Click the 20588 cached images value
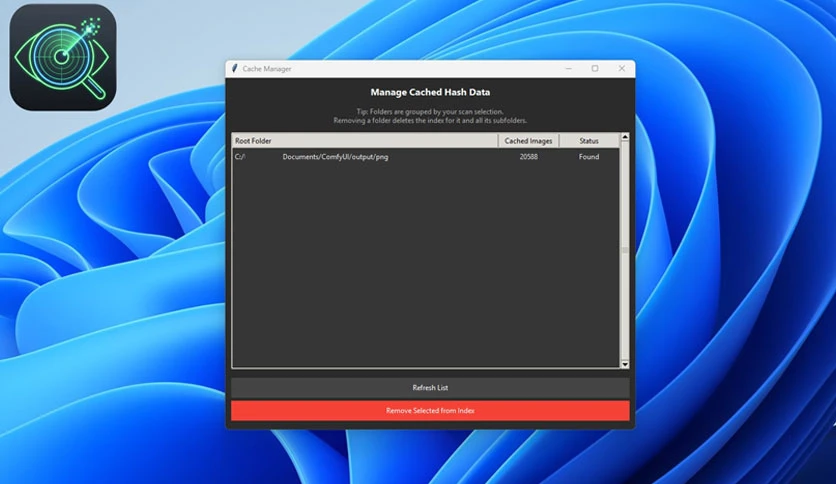 [528, 157]
